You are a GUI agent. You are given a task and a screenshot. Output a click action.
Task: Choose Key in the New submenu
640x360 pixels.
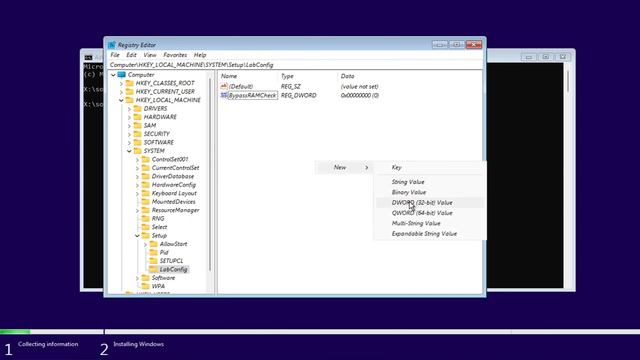pos(429,167)
